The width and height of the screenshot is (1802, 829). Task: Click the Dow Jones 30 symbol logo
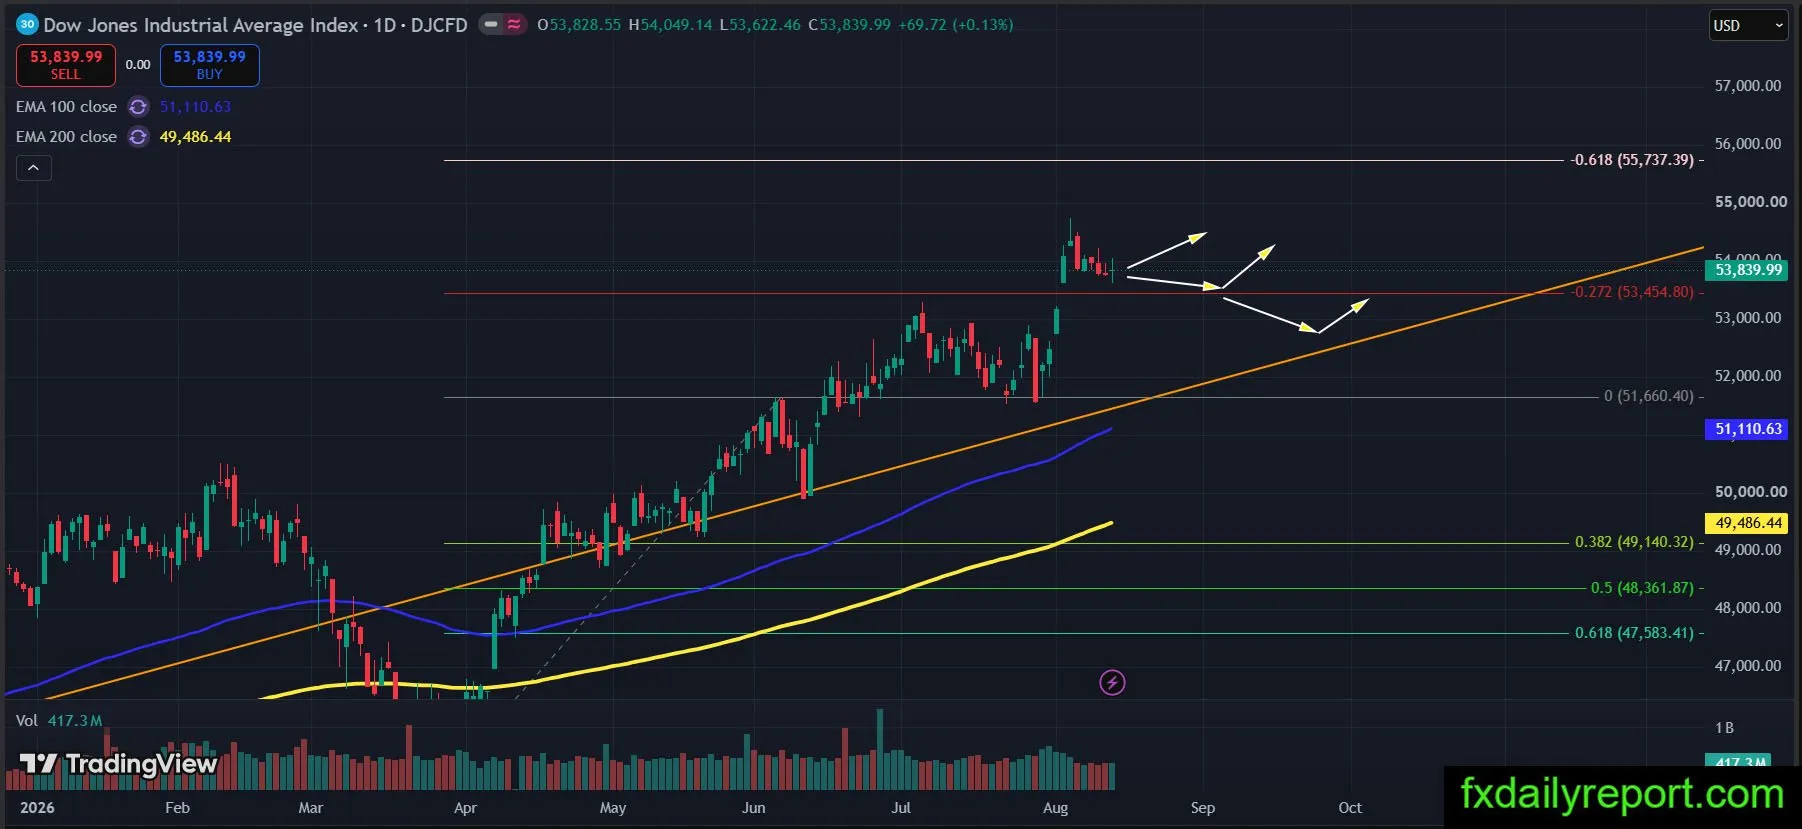pos(27,25)
